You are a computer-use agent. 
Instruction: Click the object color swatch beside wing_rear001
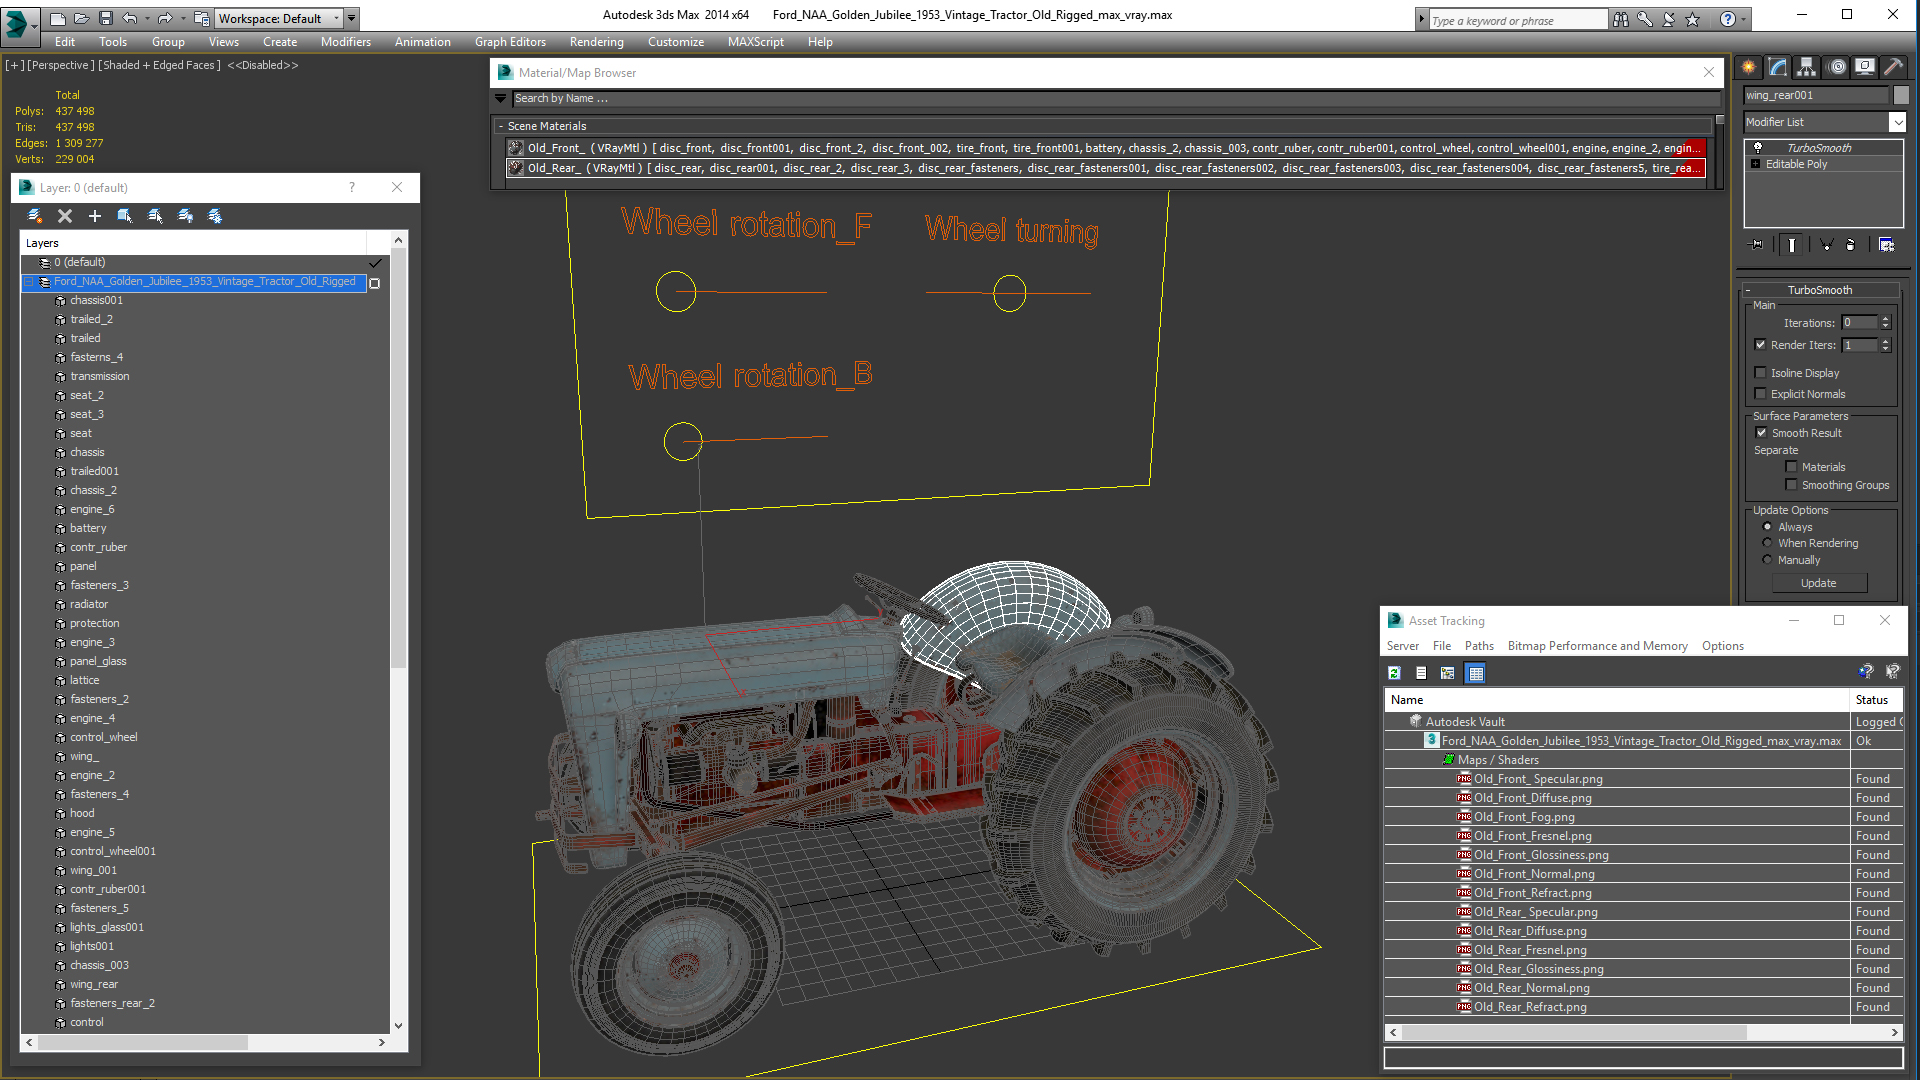[1901, 95]
